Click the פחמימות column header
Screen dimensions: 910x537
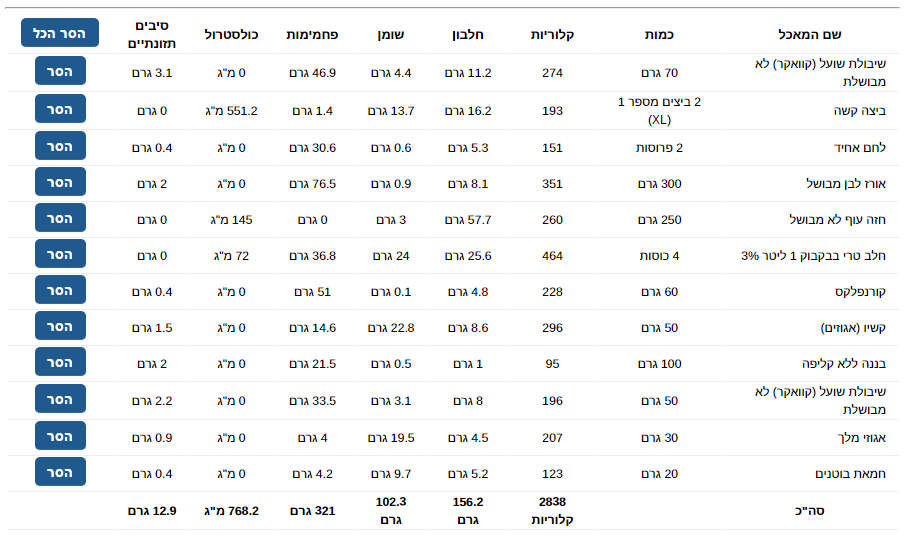click(x=312, y=34)
